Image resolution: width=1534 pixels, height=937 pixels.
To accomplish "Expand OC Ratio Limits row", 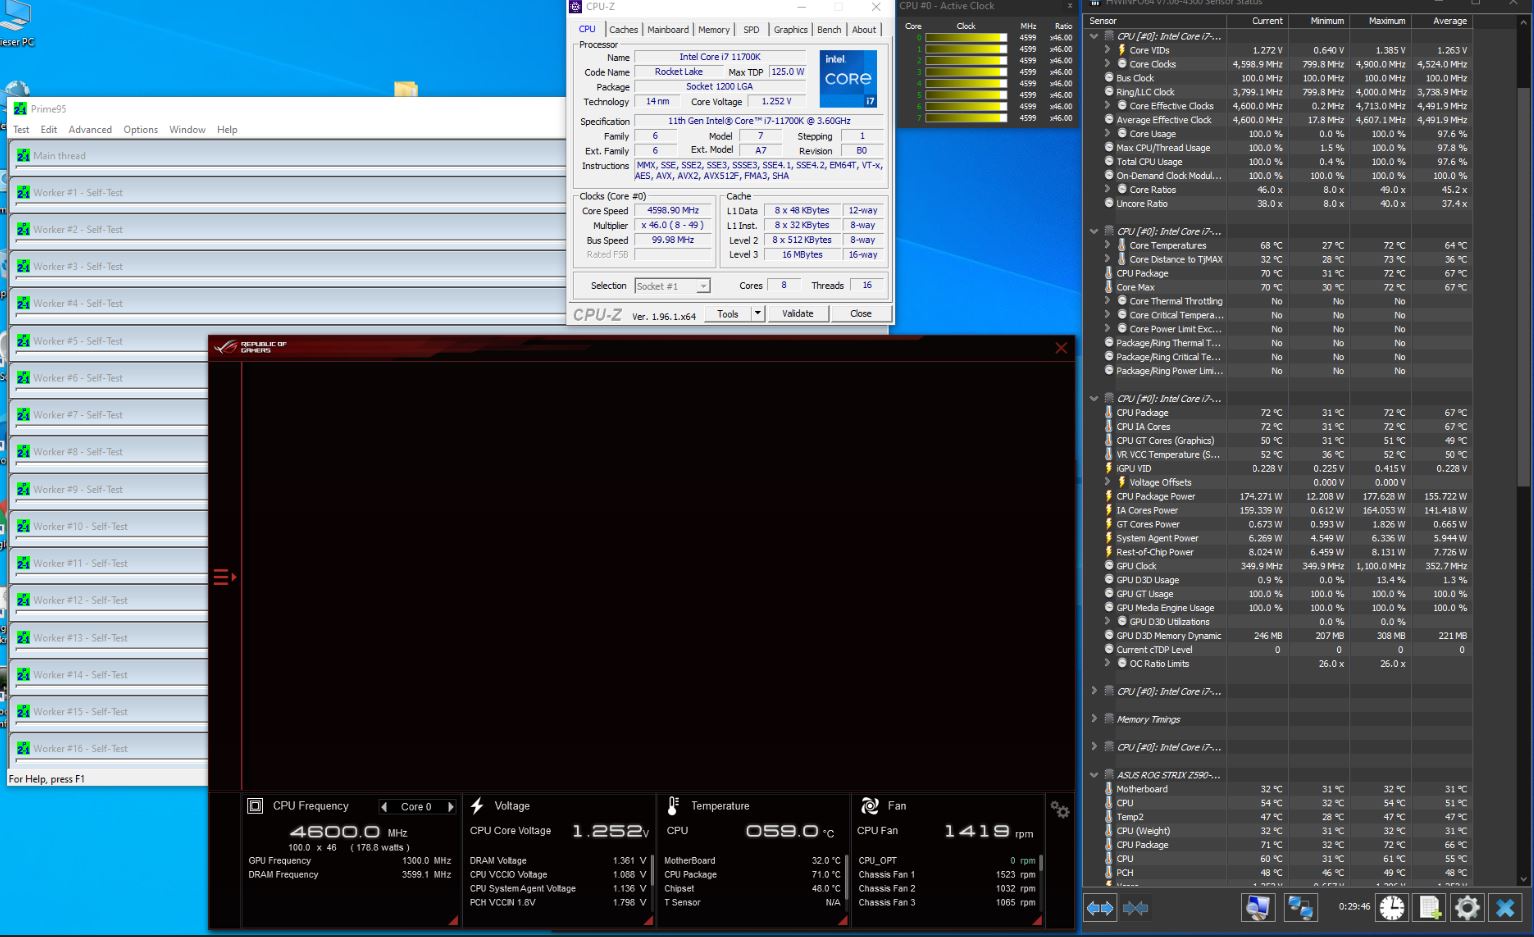I will point(1107,663).
